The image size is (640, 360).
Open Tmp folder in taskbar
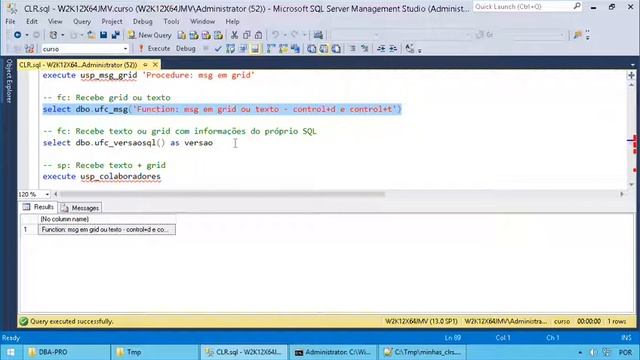154,352
